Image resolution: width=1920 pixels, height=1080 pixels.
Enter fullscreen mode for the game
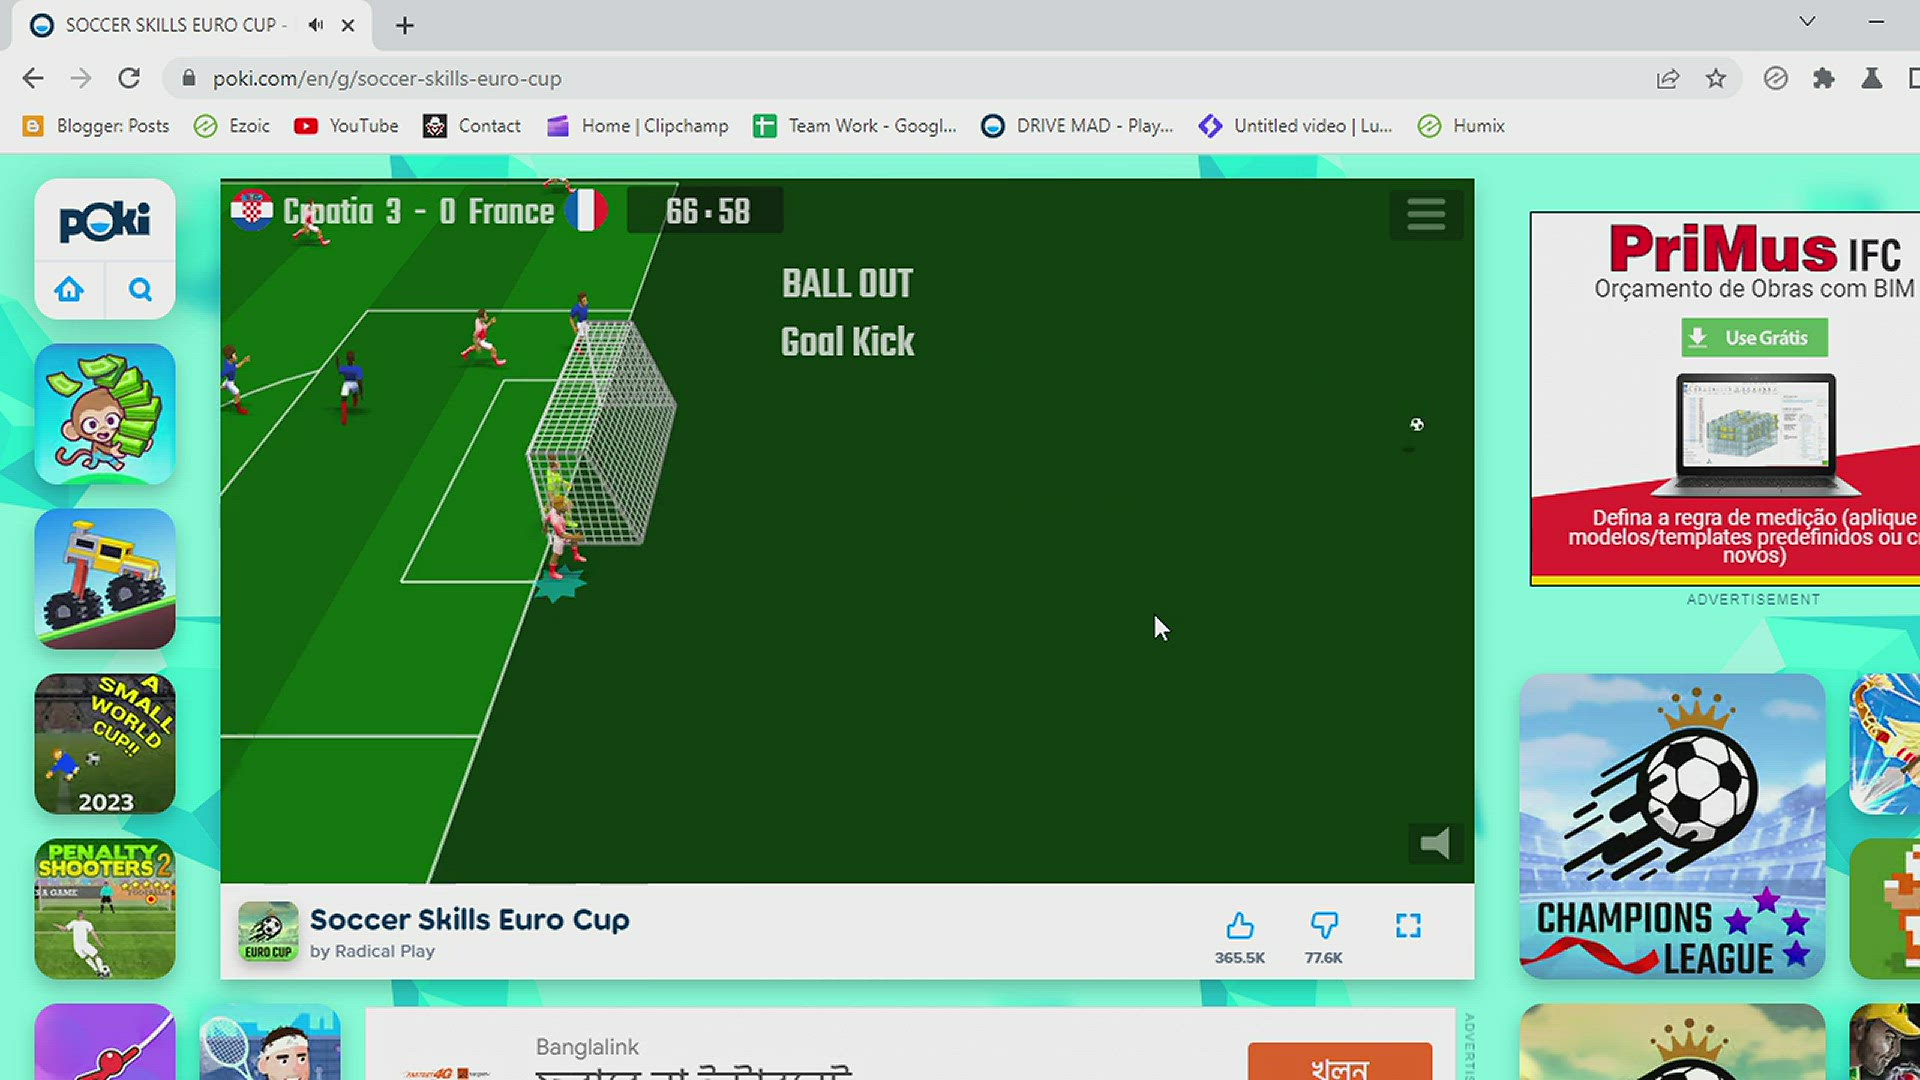coord(1408,926)
